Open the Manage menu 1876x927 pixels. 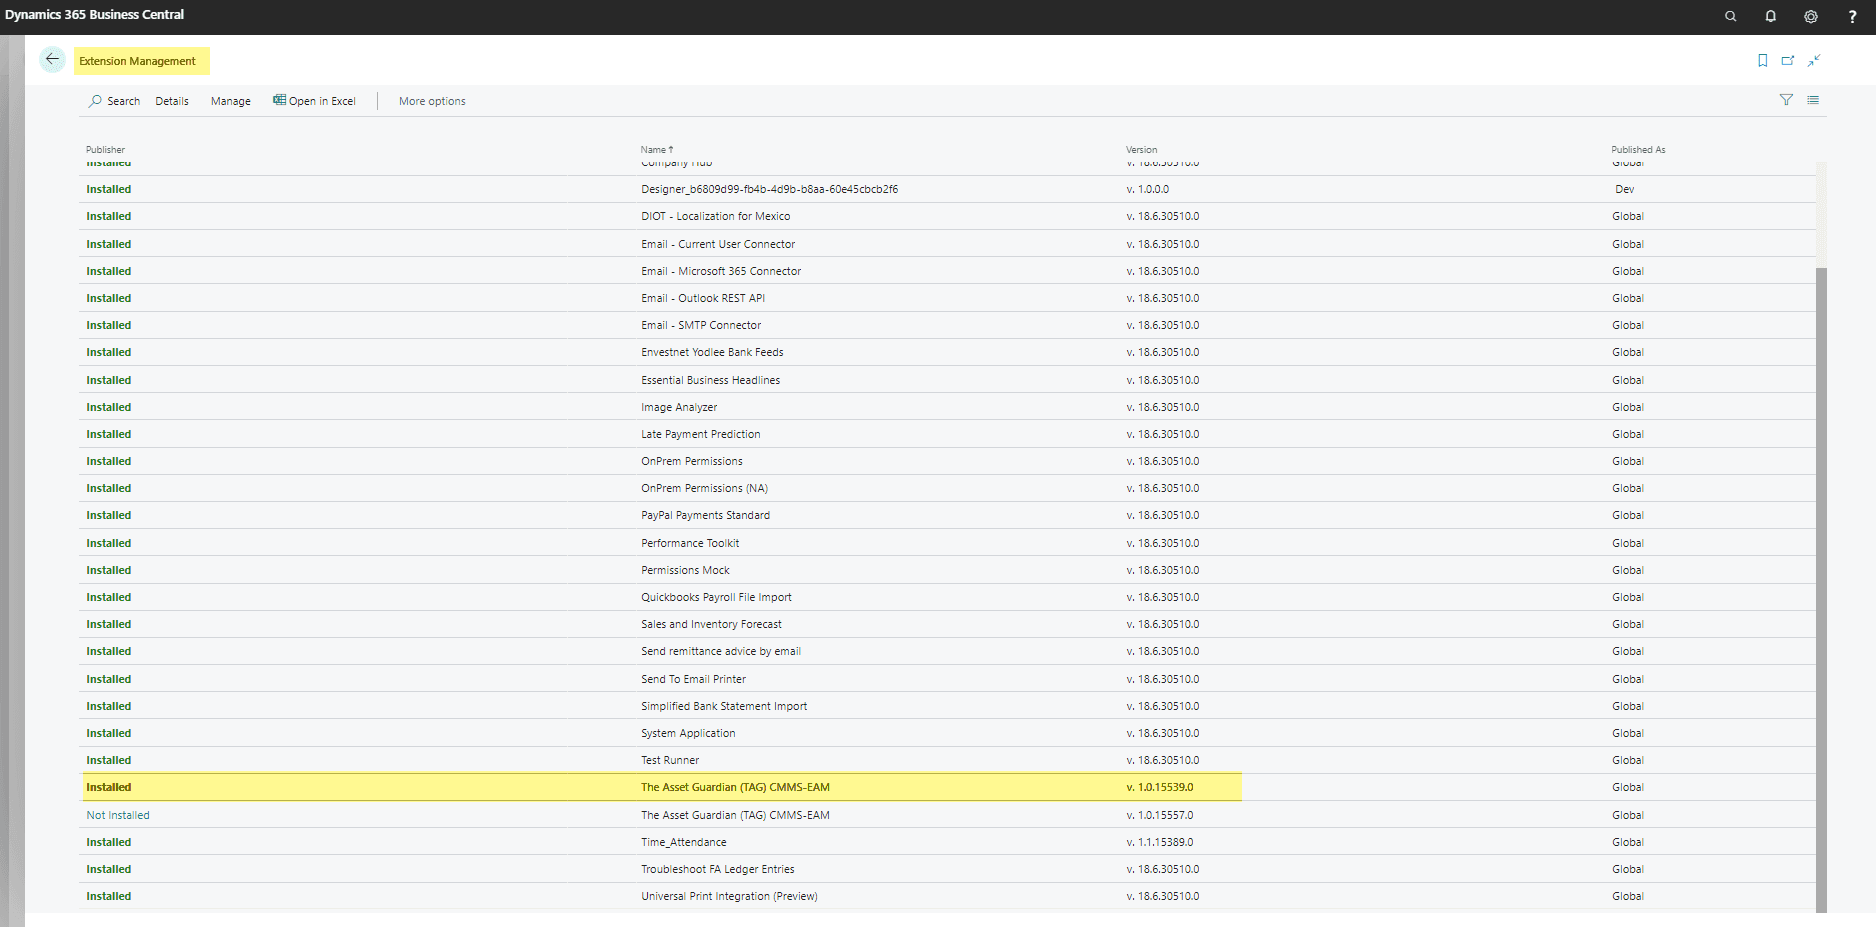(231, 101)
